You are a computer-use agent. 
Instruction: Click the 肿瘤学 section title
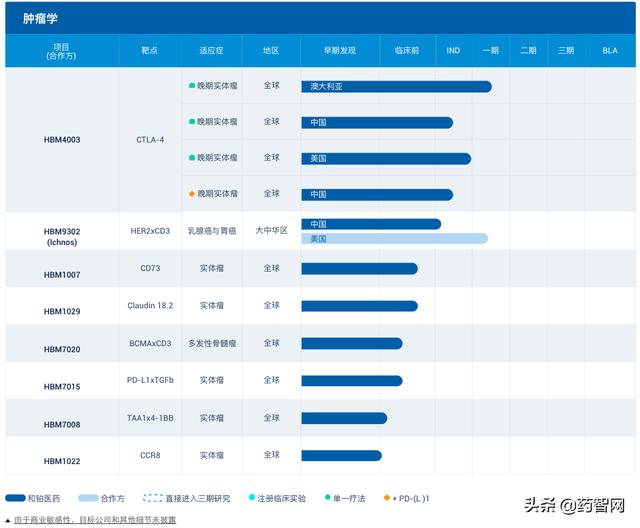(40, 18)
